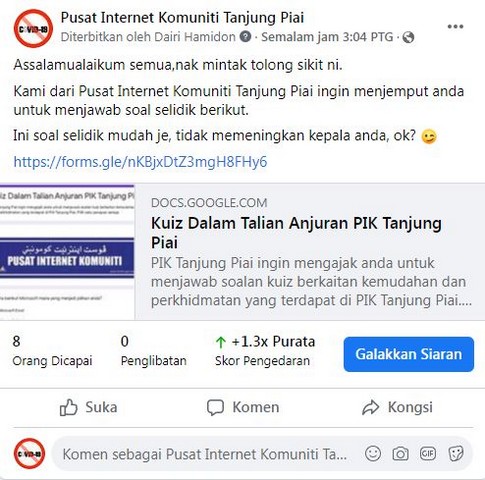Screen dimensions: 485x480
Task: Click the comment box profile avatar
Action: click(29, 454)
